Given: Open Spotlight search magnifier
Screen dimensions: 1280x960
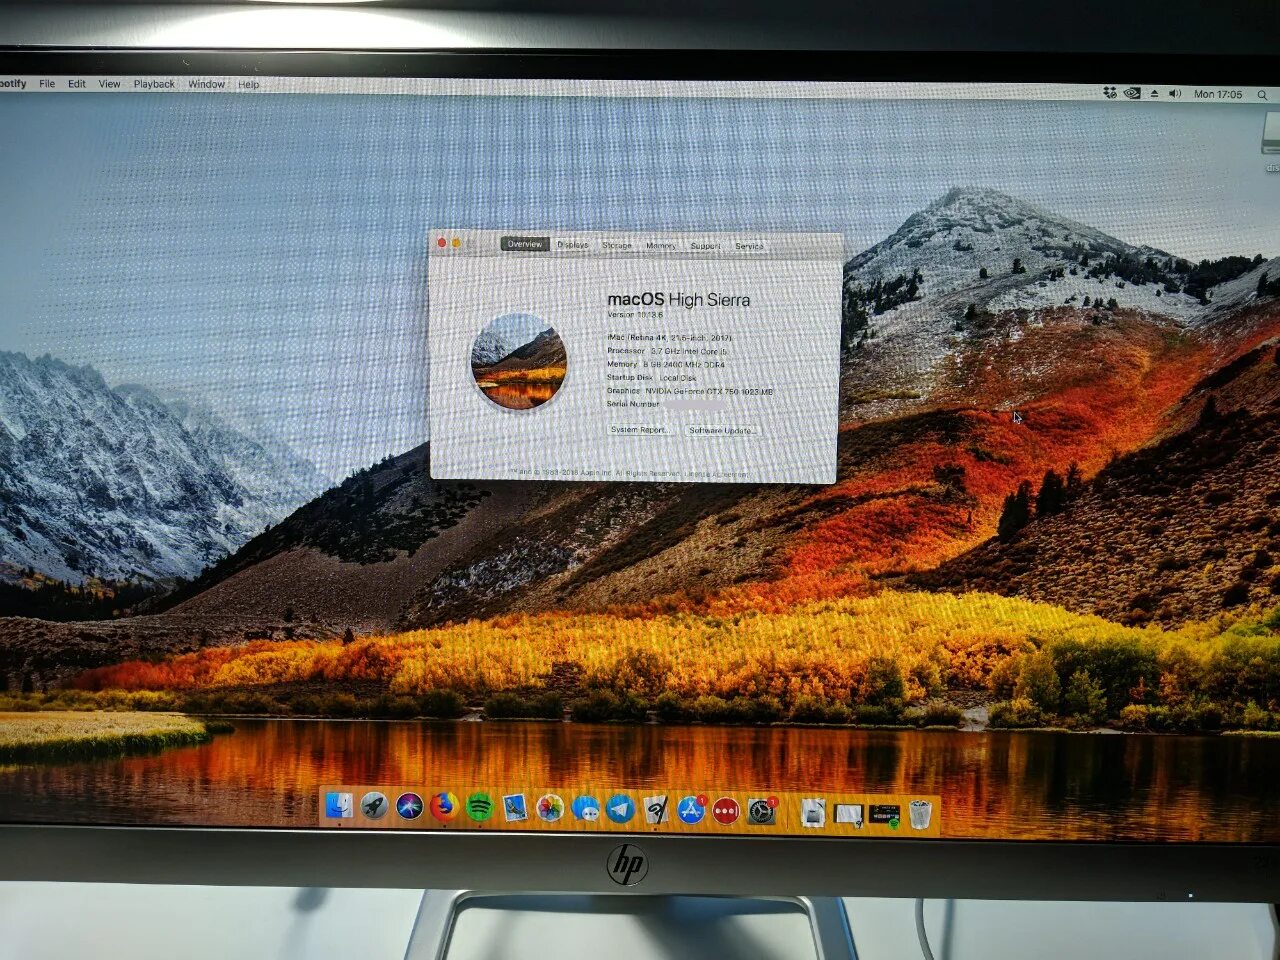Looking at the screenshot, I should click(x=1262, y=95).
